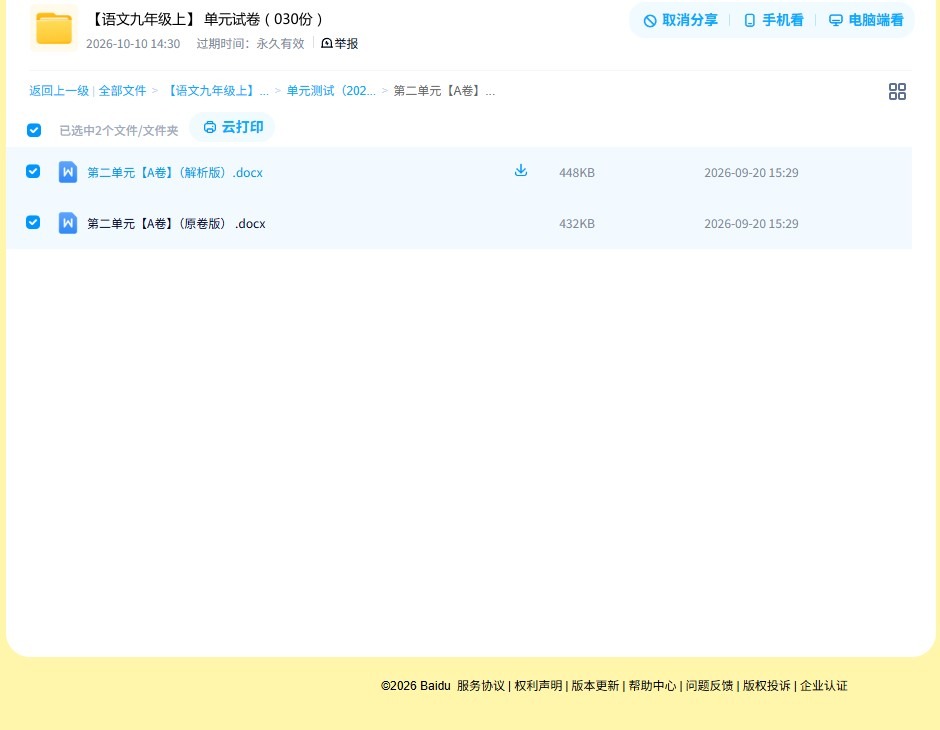Open the 服务协议 footer link
Image resolution: width=940 pixels, height=730 pixels.
coord(481,686)
